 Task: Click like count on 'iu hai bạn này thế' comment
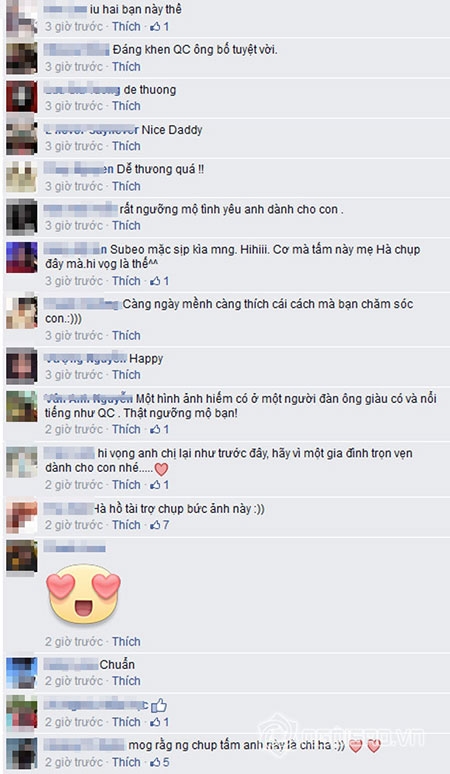tap(159, 27)
